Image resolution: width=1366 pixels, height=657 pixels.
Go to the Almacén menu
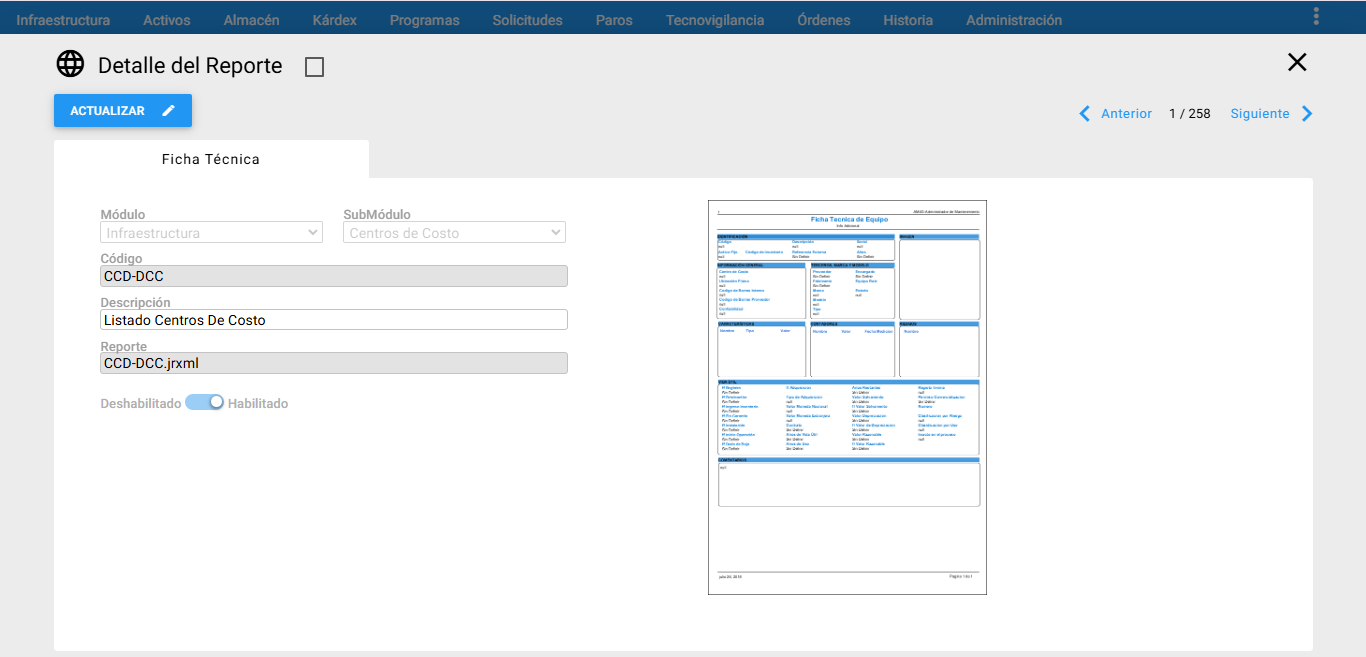pyautogui.click(x=251, y=20)
